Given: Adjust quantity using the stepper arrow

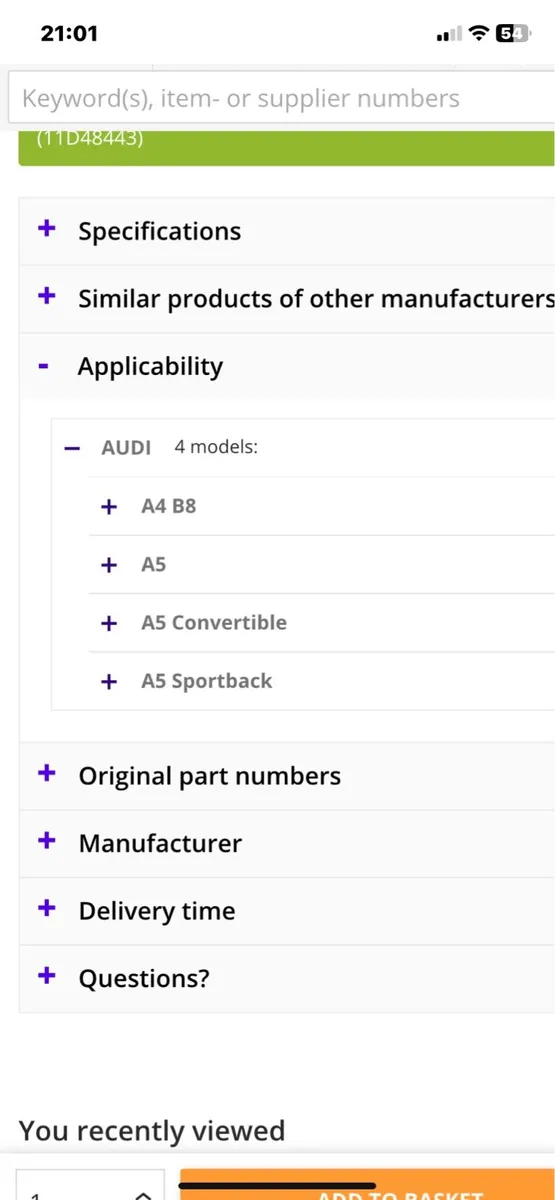Looking at the screenshot, I should (x=145, y=1192).
